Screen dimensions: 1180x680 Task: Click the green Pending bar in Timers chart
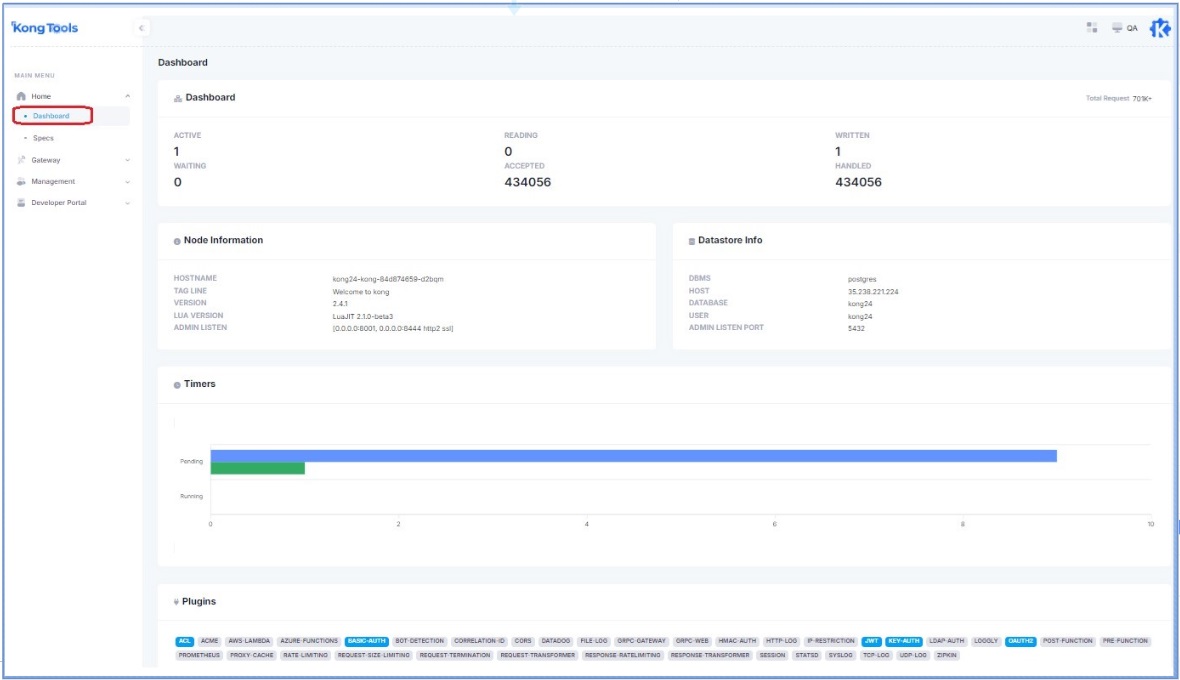click(257, 468)
